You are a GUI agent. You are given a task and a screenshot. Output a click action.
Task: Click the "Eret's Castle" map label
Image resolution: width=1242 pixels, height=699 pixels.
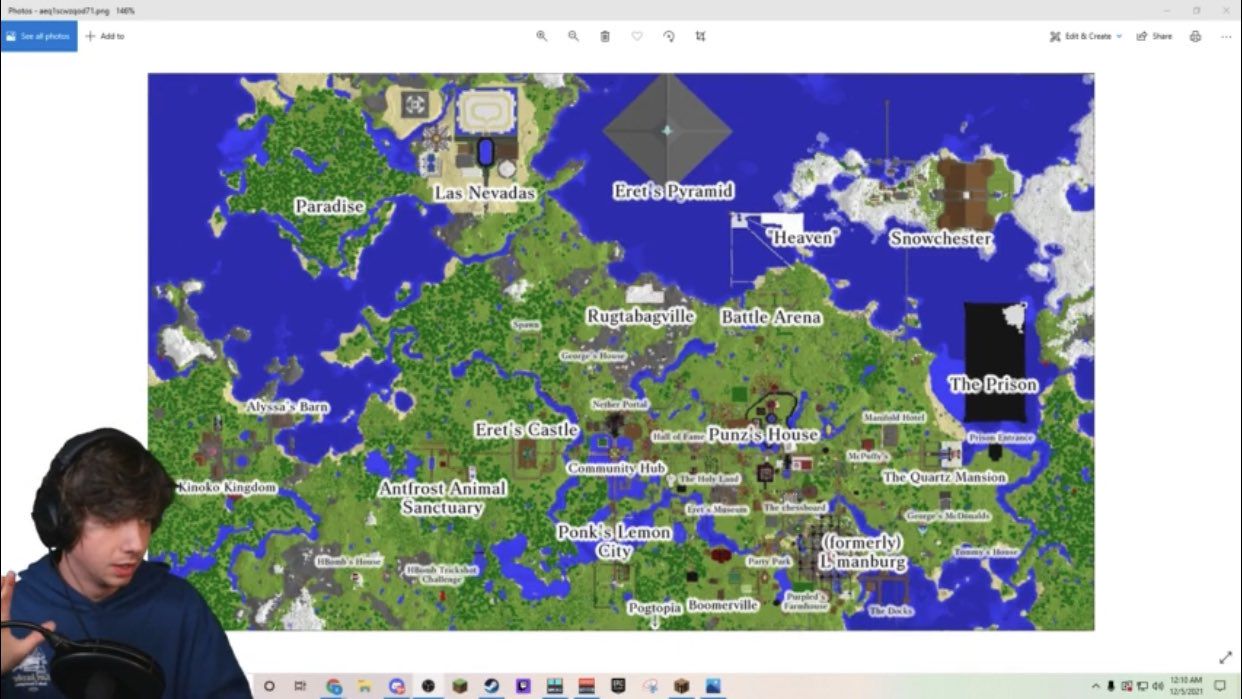(x=526, y=430)
